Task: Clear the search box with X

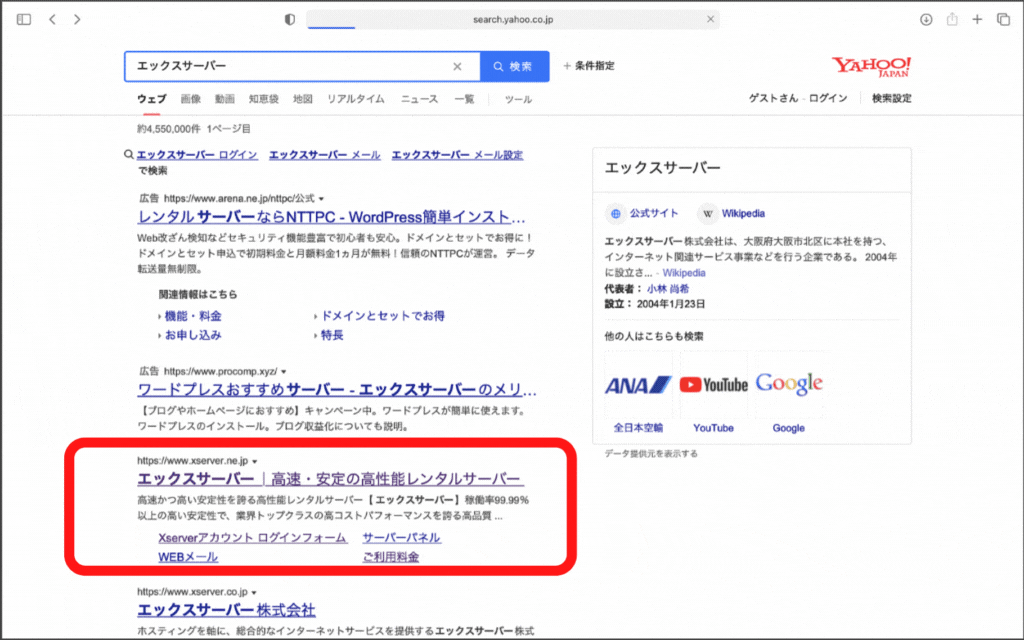Action: click(457, 67)
